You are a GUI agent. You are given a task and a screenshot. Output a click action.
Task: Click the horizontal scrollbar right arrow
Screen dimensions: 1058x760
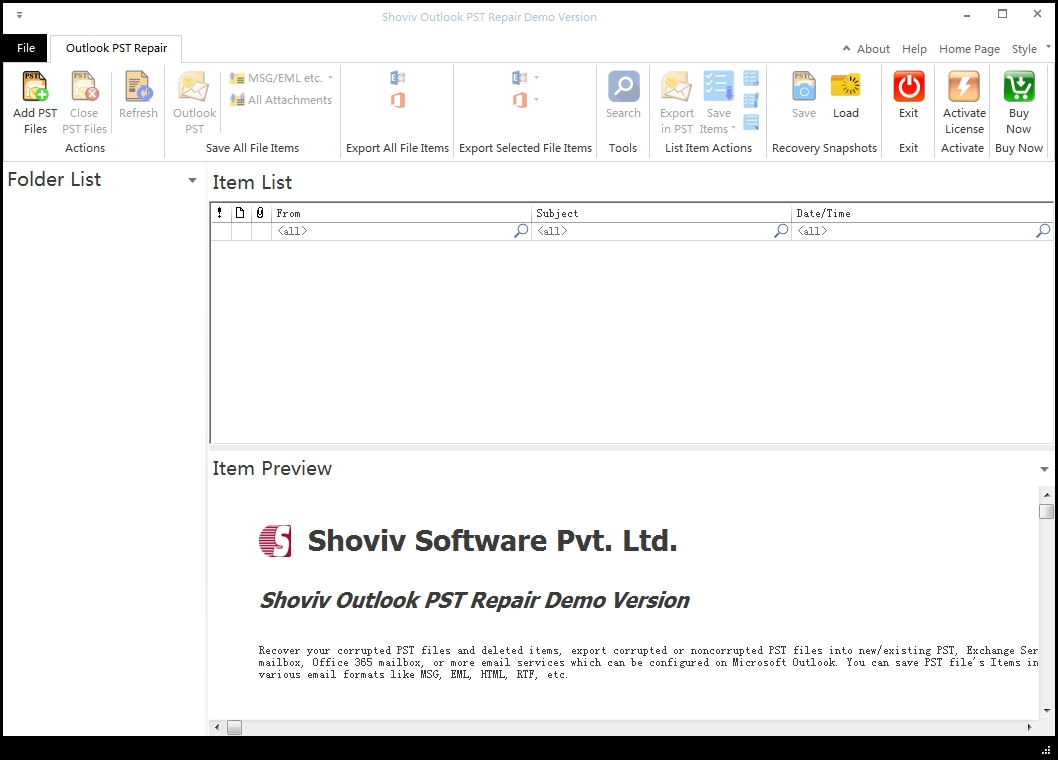pyautogui.click(x=1030, y=728)
